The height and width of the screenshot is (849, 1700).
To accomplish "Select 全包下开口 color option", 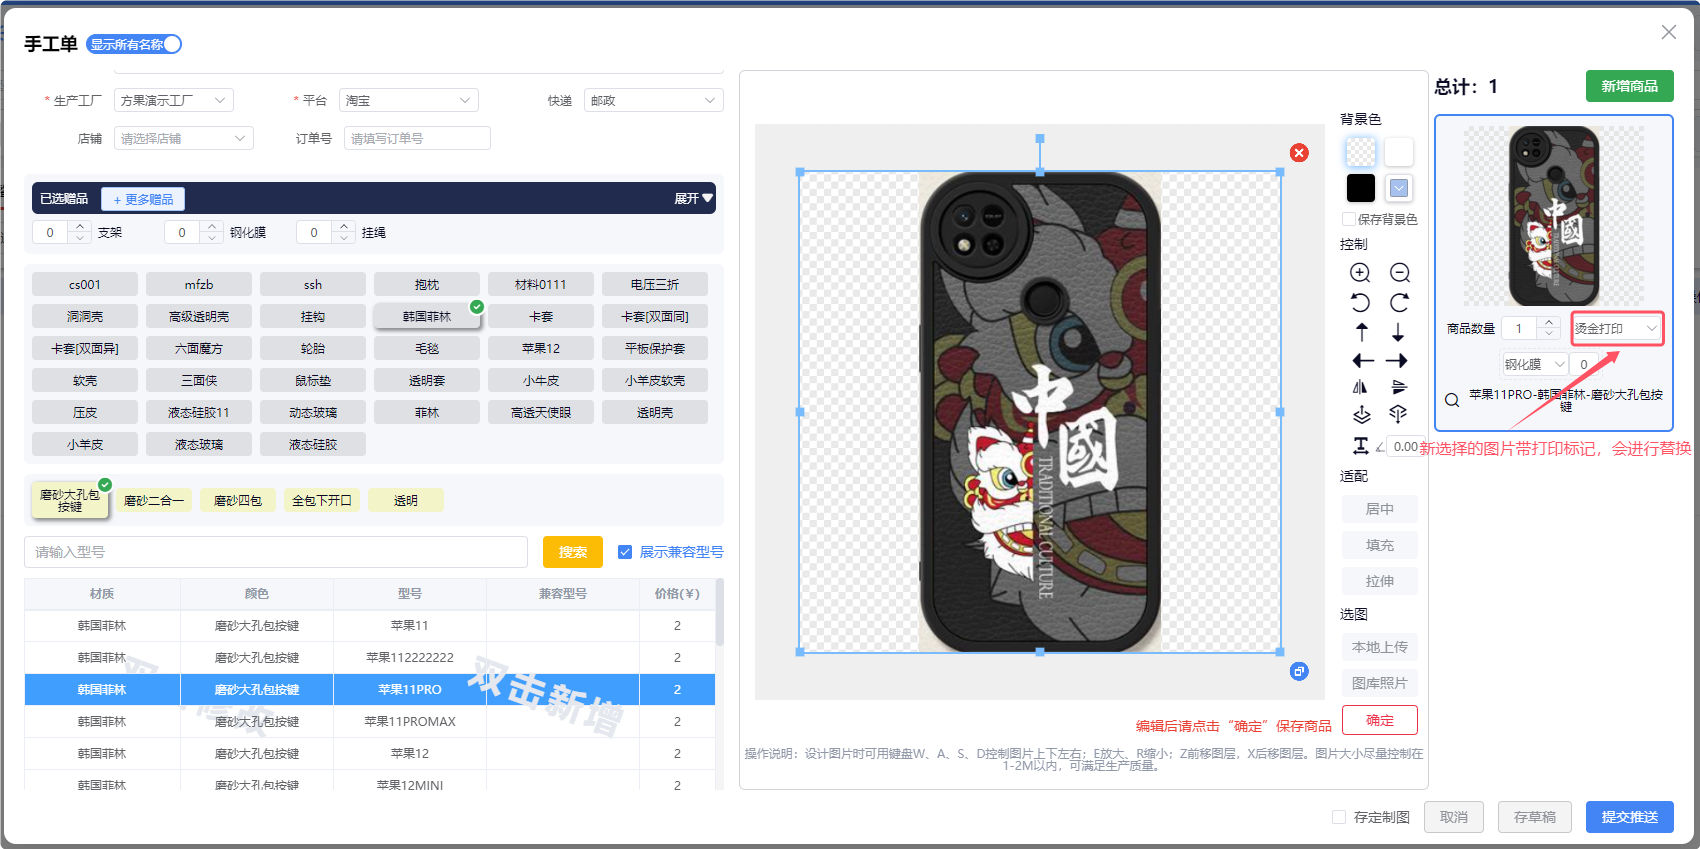I will [x=322, y=500].
